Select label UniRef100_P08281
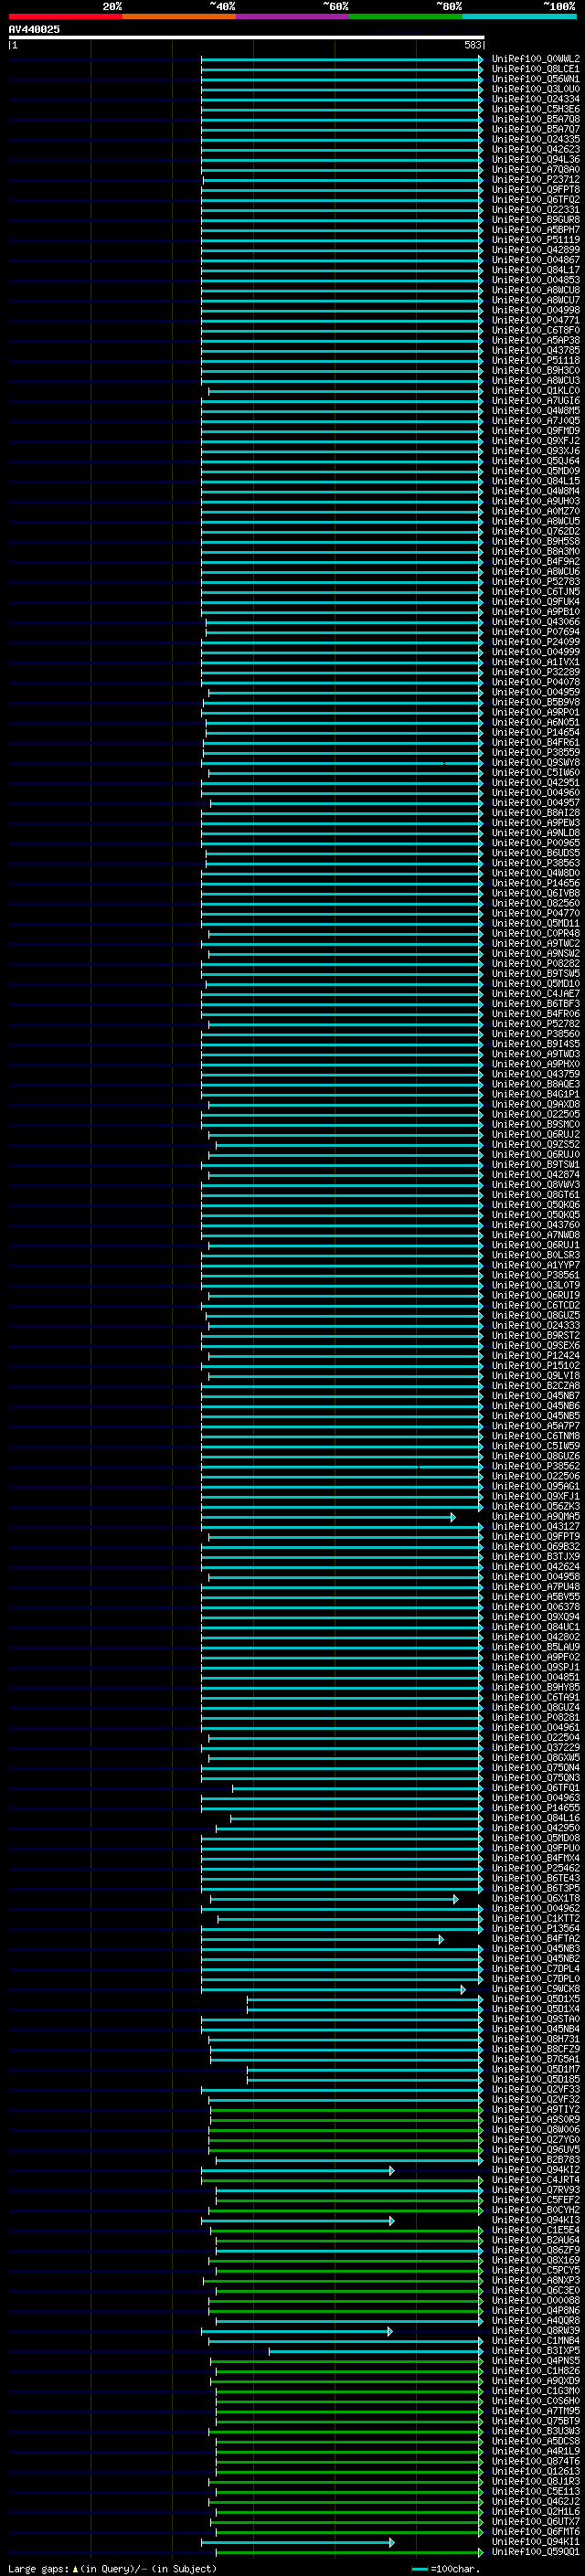Viewport: 585px width, 2576px height. pos(536,1718)
